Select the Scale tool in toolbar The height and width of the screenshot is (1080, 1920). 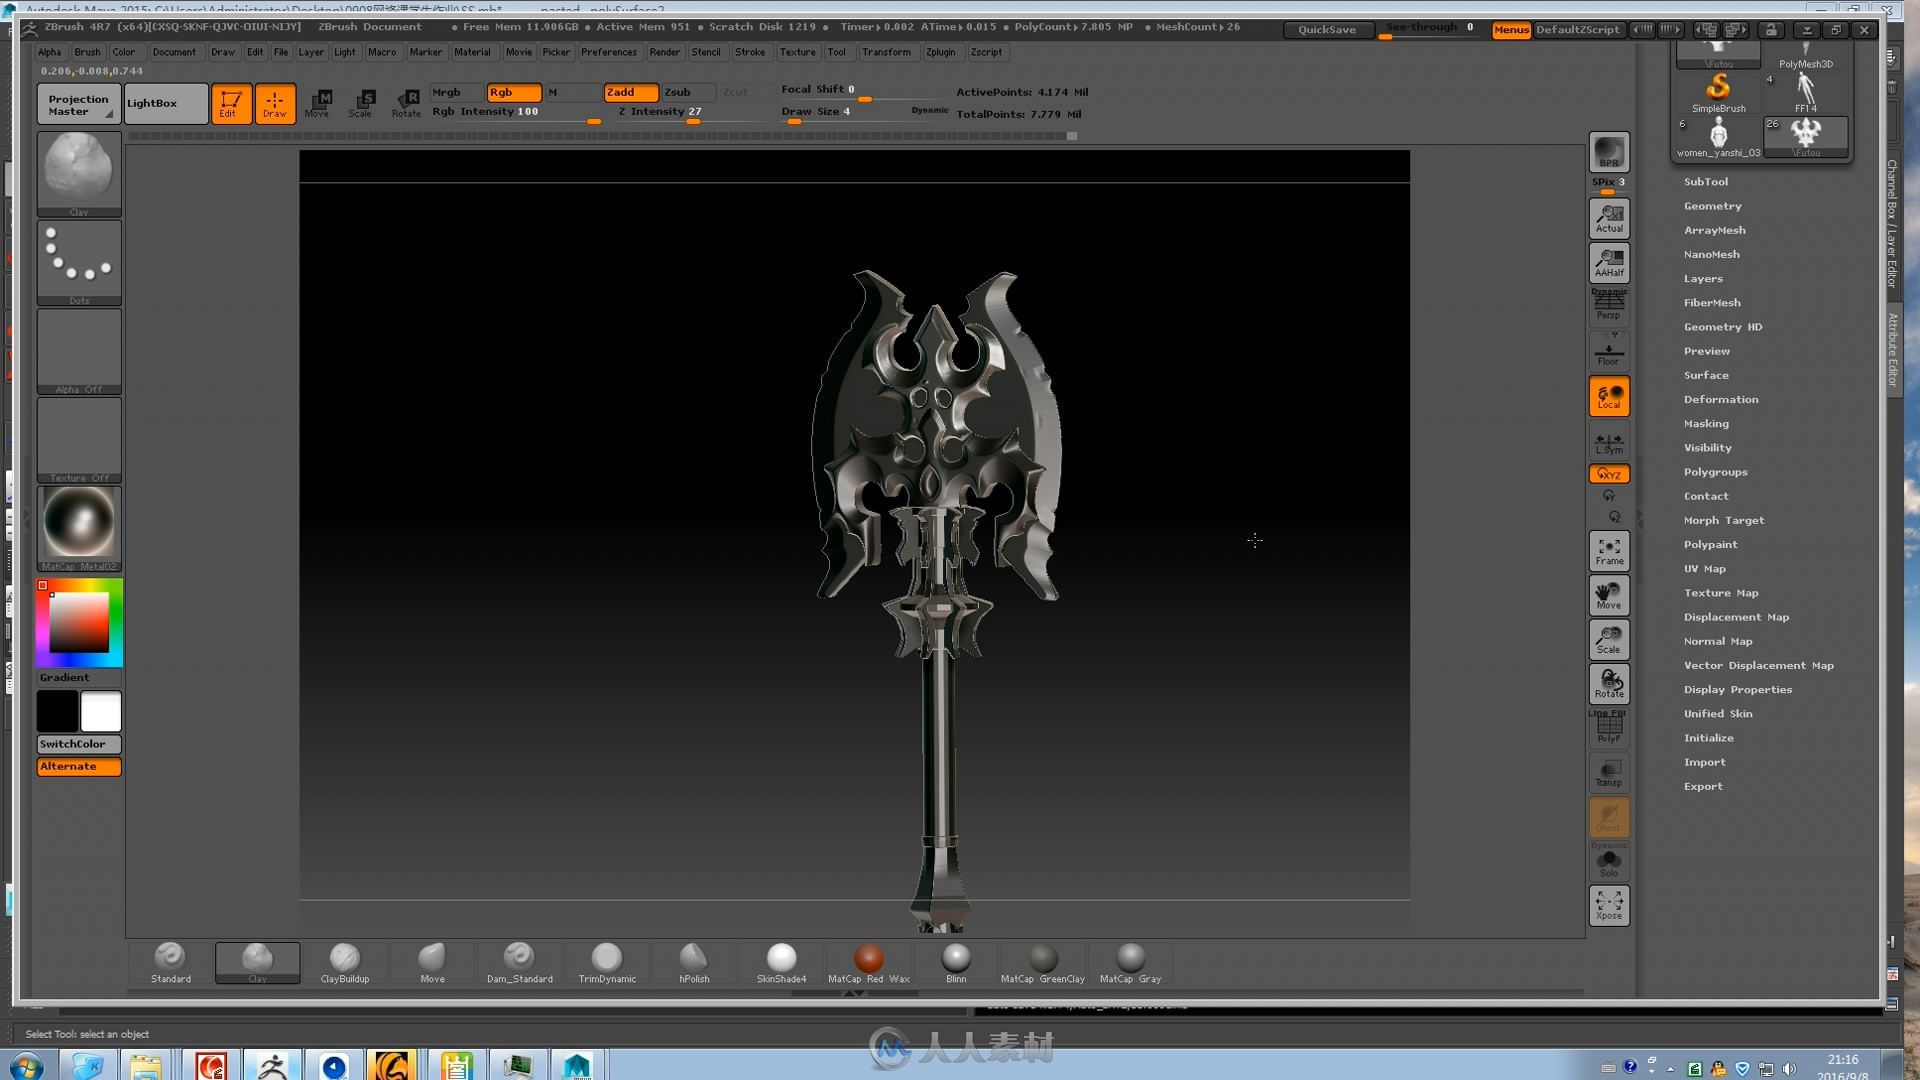[x=363, y=102]
